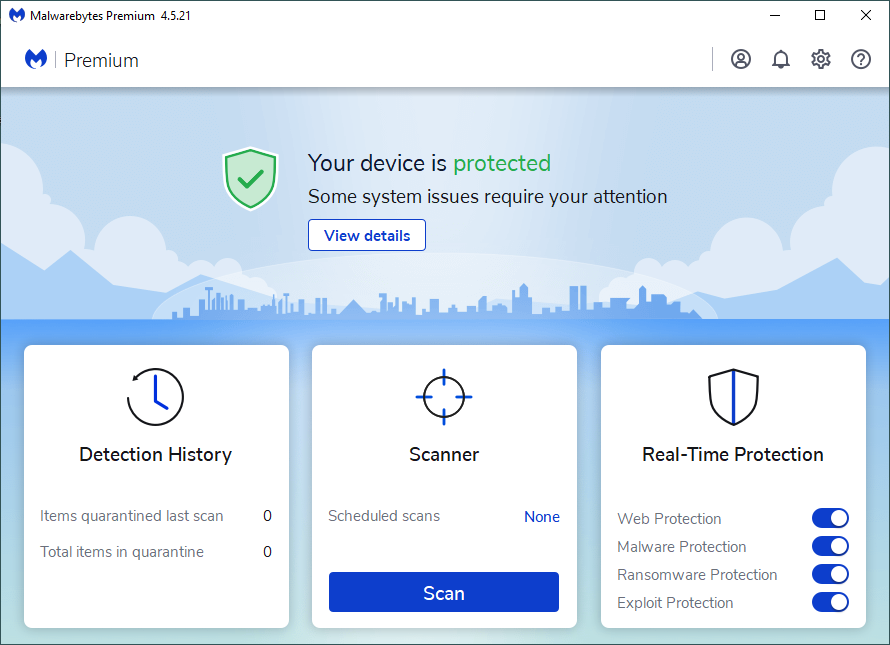This screenshot has height=645, width=890.
Task: Open View details for system issues
Action: tap(366, 235)
